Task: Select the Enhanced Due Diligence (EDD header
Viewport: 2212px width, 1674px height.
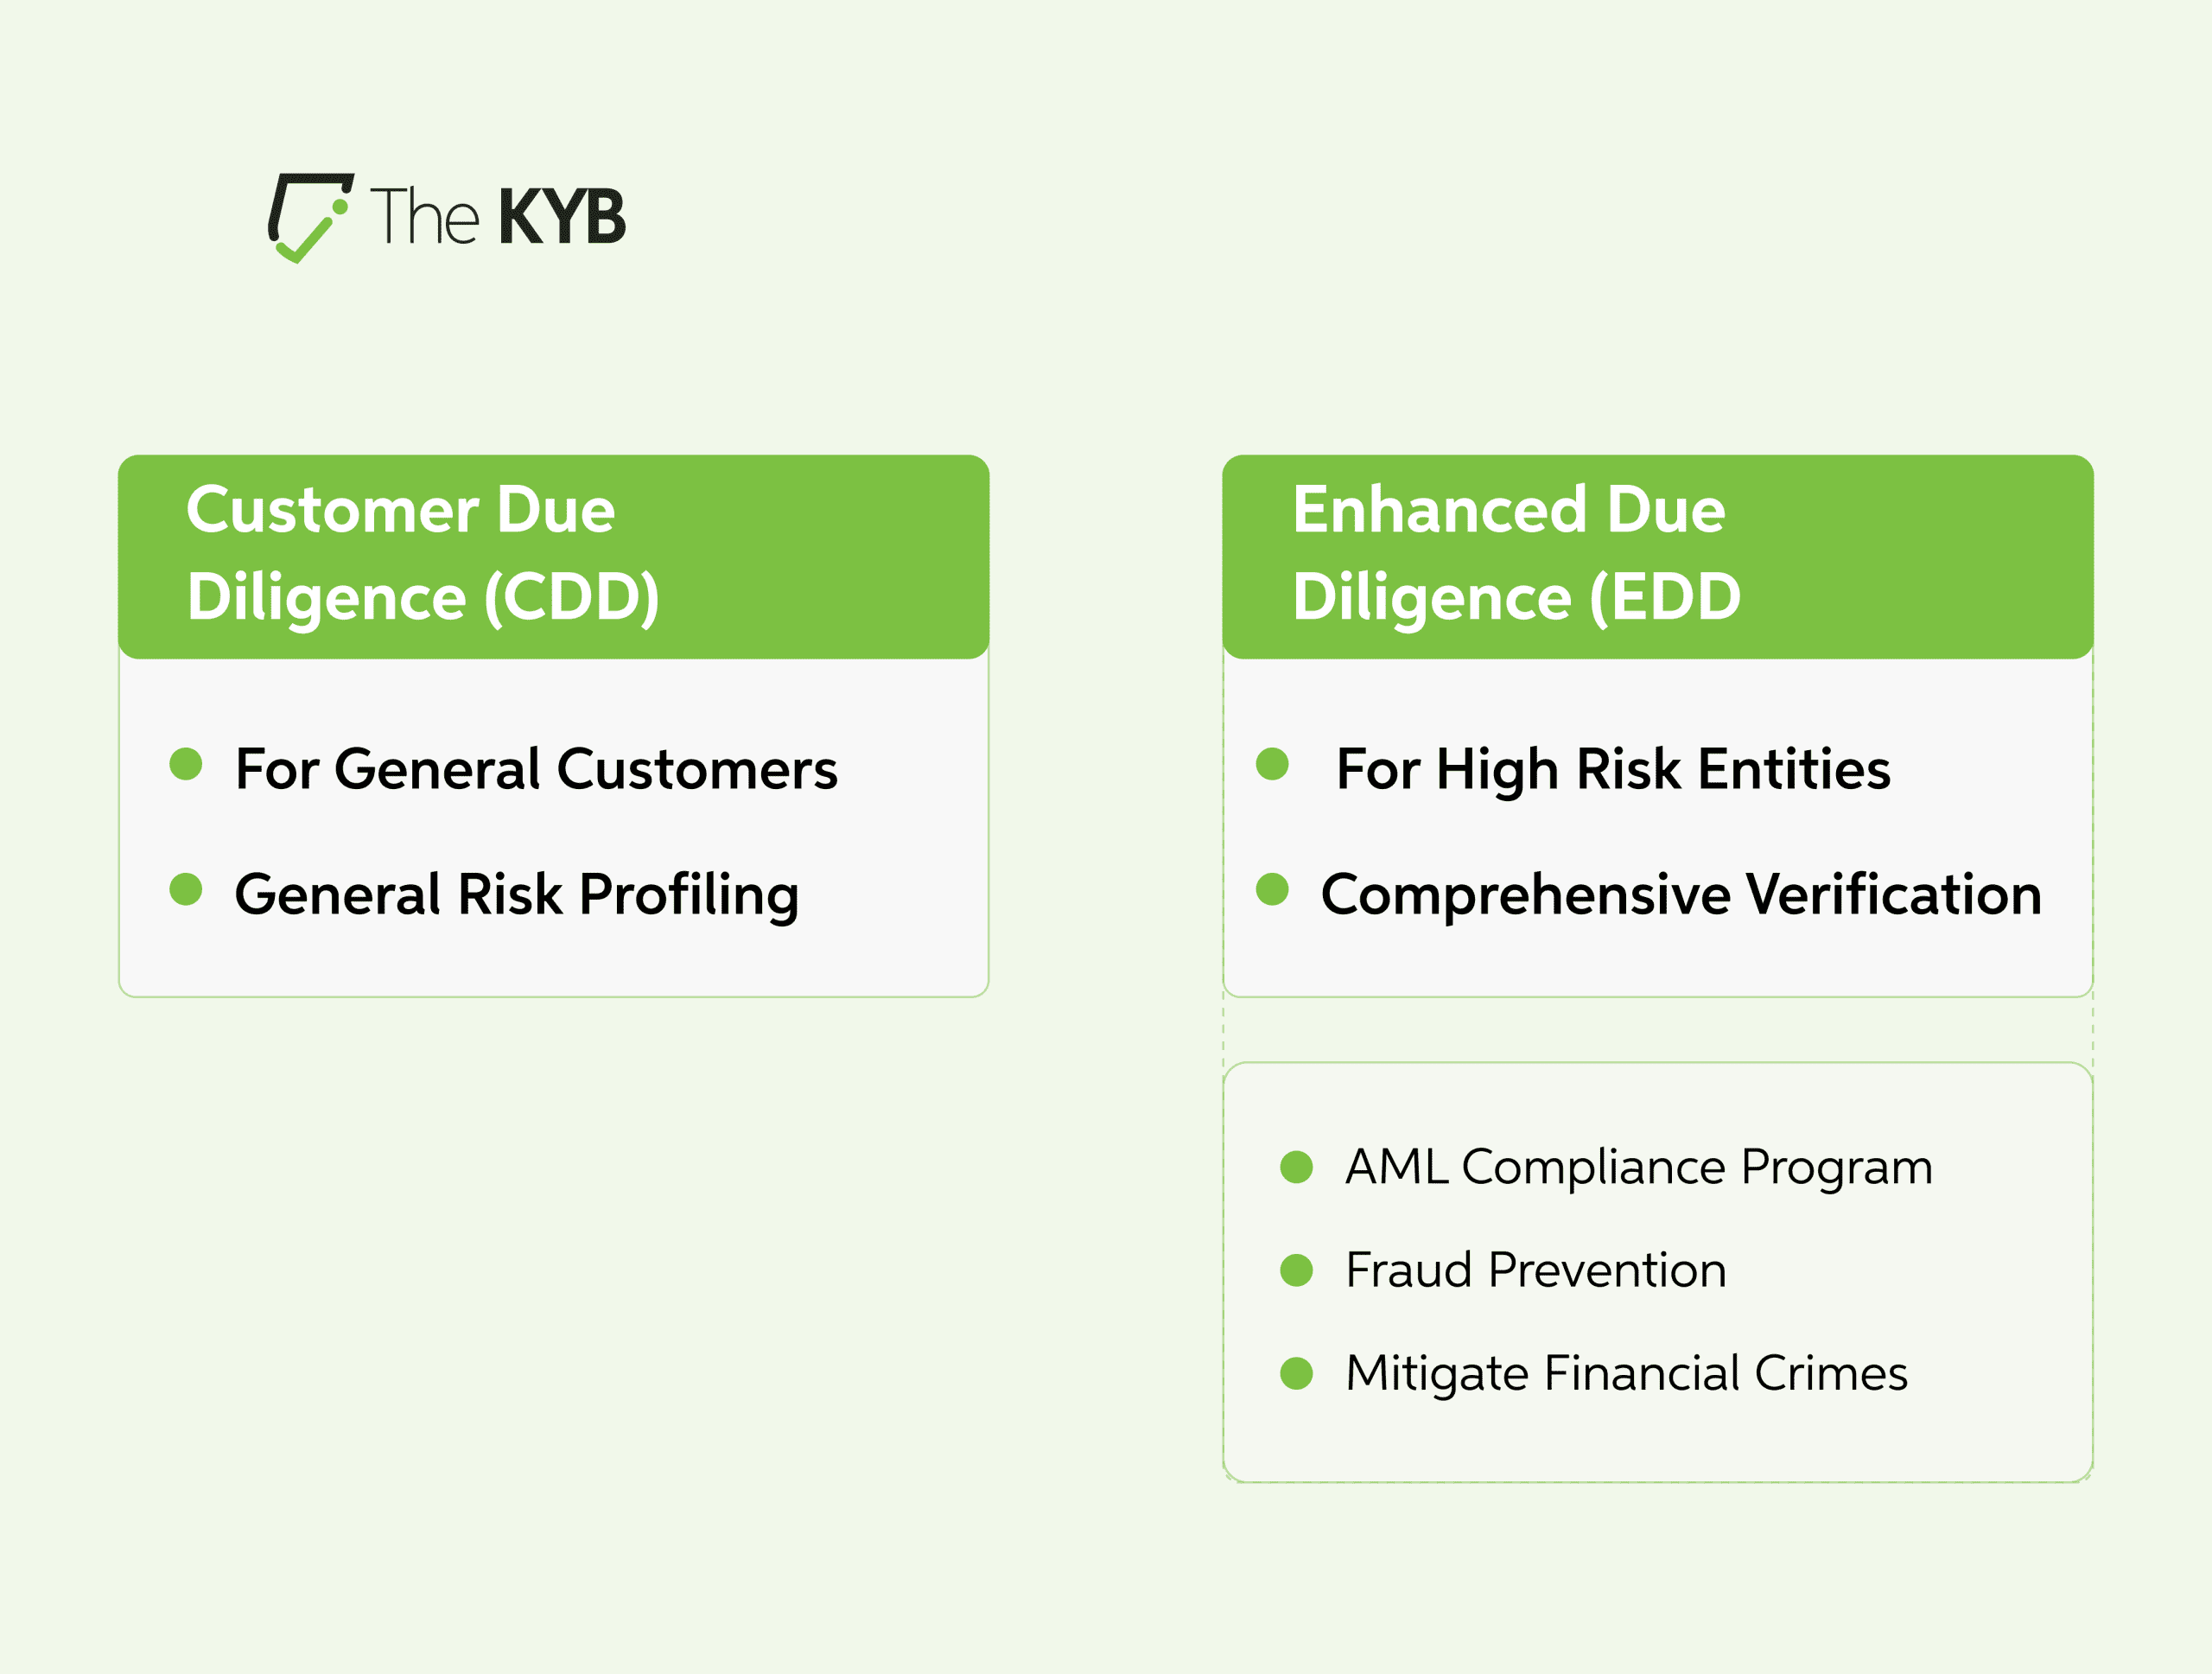Action: [x=1658, y=557]
